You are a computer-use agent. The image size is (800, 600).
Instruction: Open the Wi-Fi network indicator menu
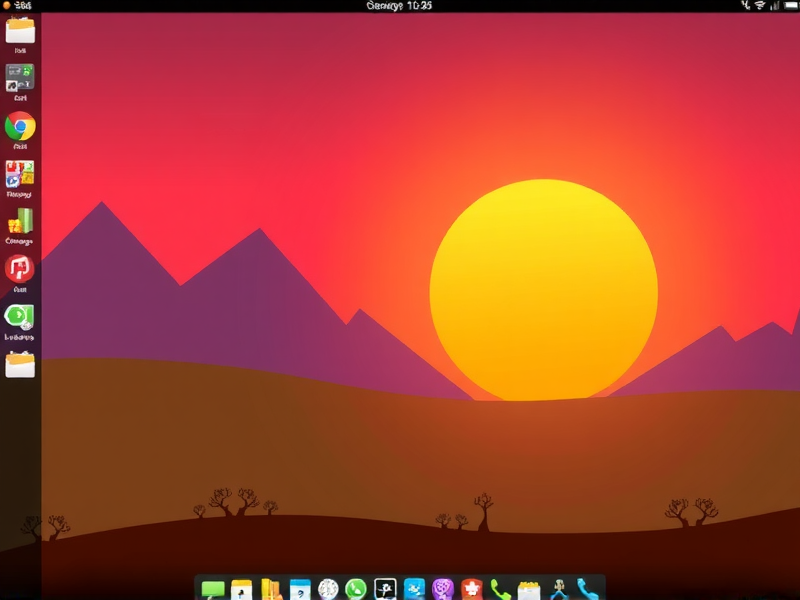click(762, 7)
